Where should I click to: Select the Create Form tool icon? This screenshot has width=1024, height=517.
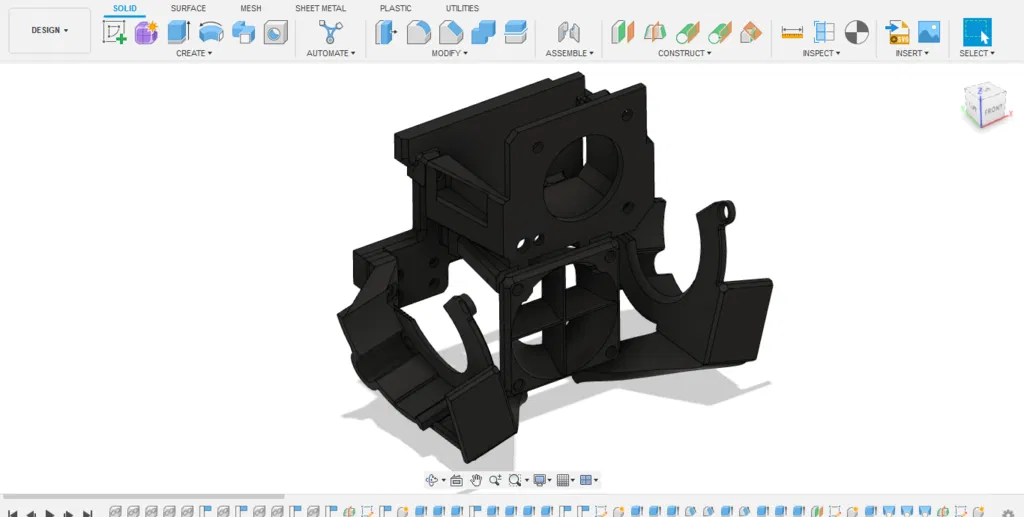point(147,32)
